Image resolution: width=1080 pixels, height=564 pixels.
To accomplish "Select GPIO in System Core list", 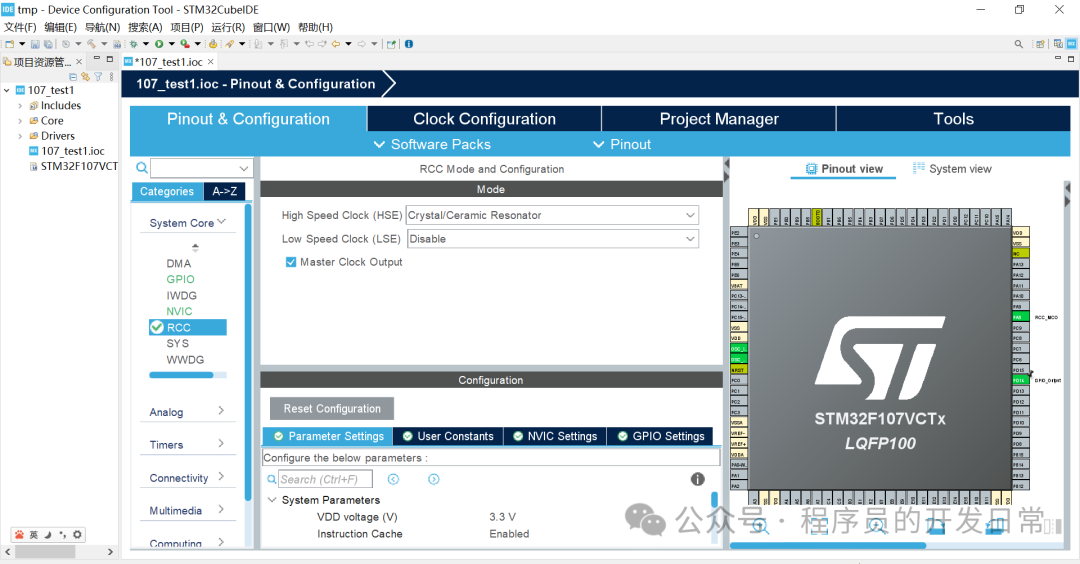I will coord(180,279).
